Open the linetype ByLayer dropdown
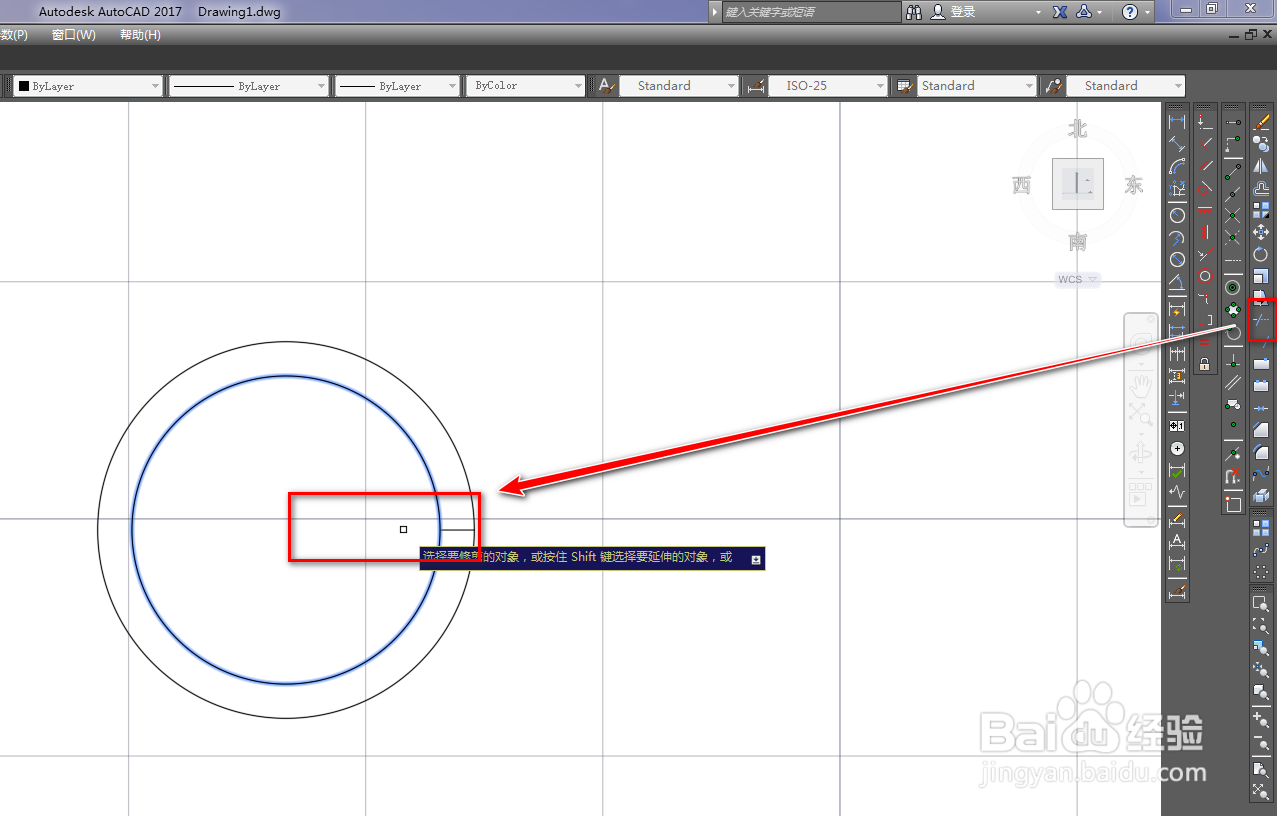Image resolution: width=1277 pixels, height=816 pixels. 248,86
